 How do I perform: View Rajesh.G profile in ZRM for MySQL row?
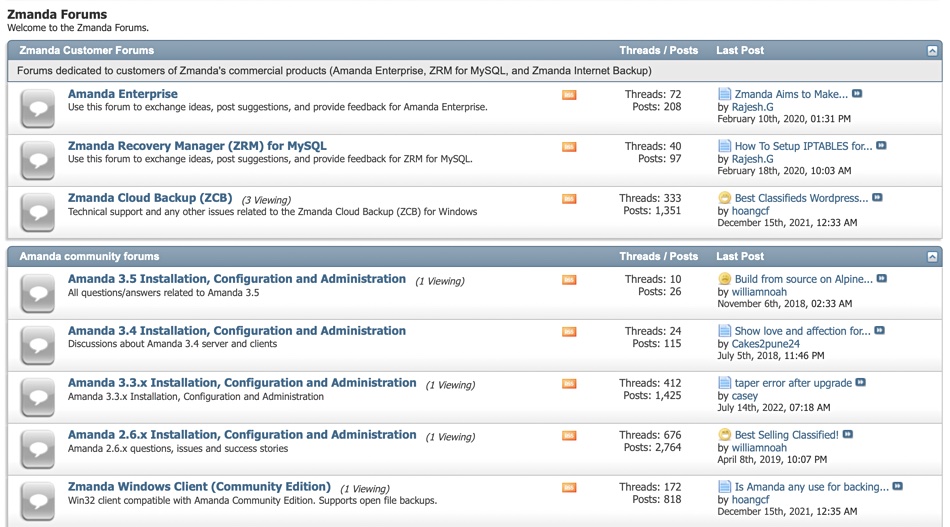click(752, 159)
